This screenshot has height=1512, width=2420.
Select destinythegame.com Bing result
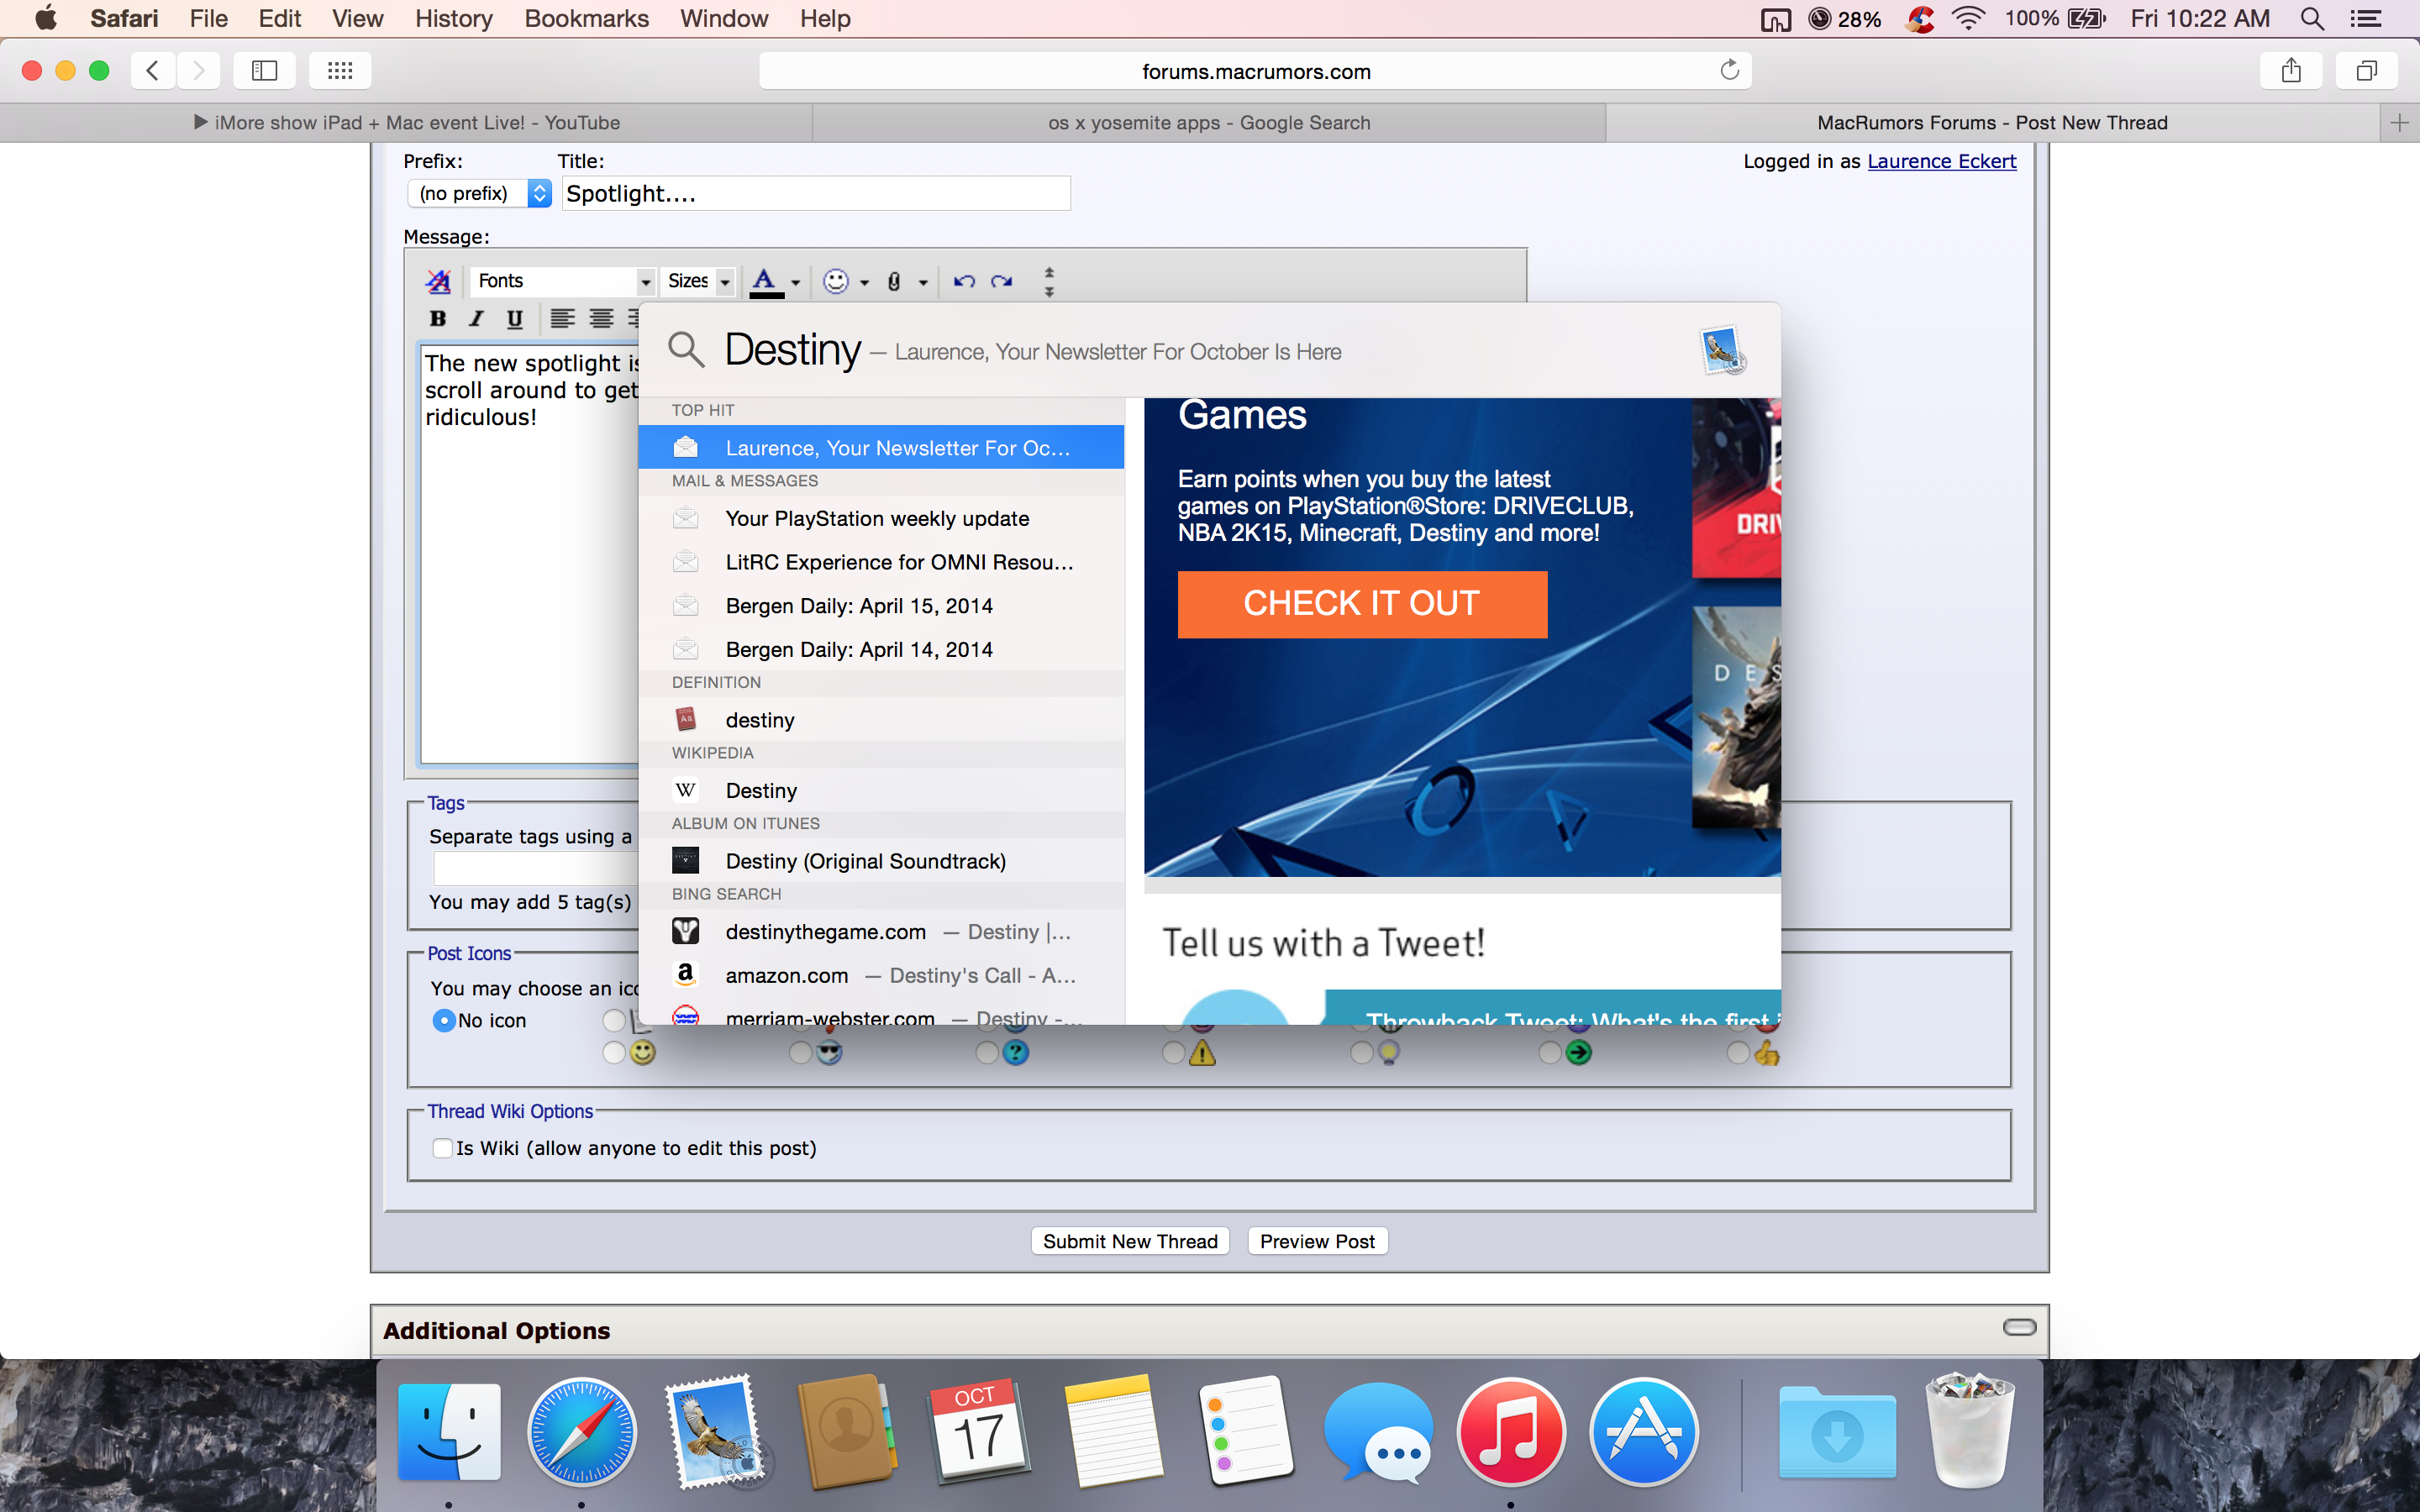coord(881,932)
